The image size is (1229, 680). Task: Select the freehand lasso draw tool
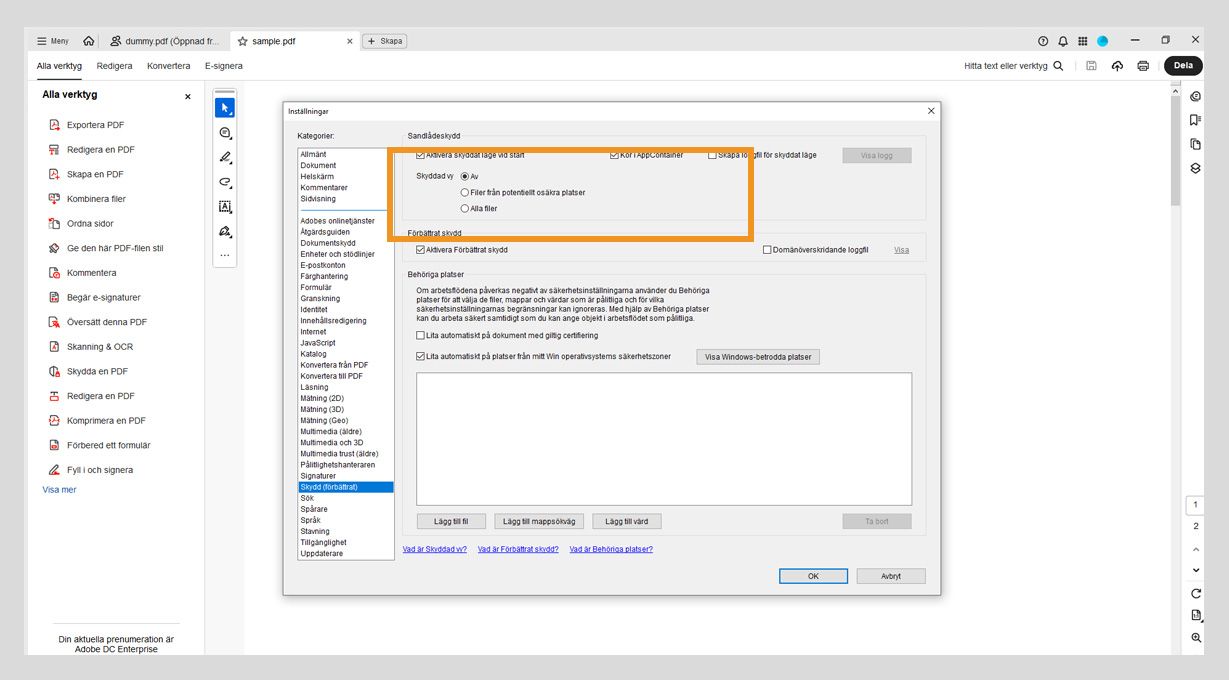(225, 182)
